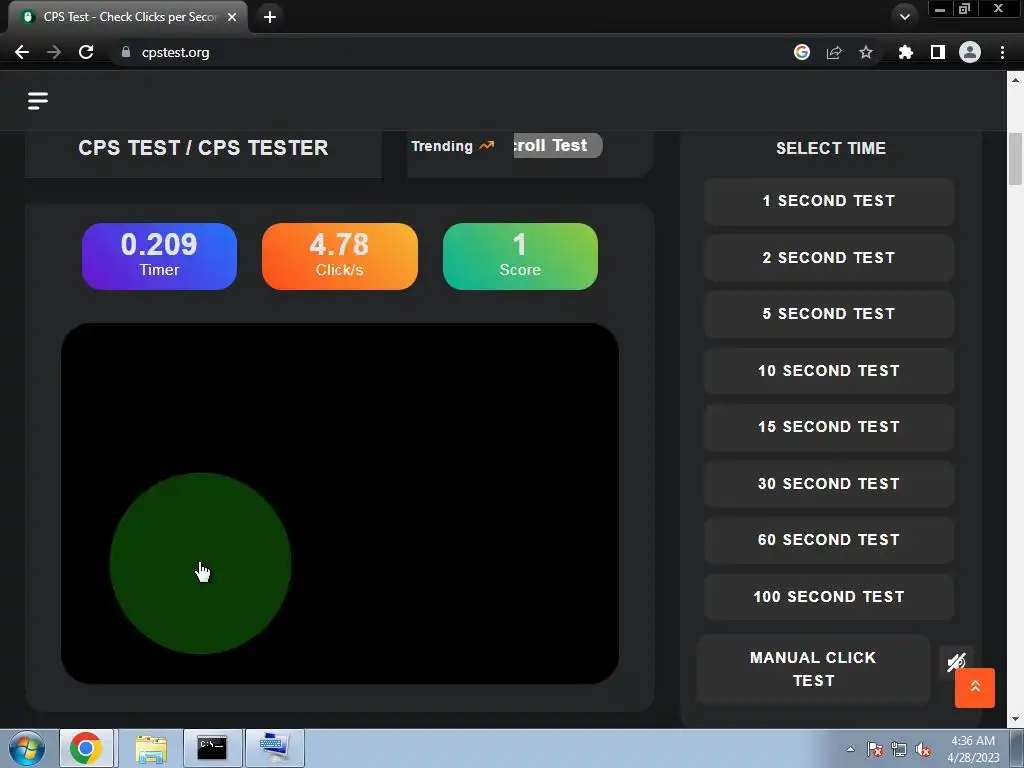Click the orange scroll-to-top button
Screen dimensions: 1024x768
pos(974,688)
